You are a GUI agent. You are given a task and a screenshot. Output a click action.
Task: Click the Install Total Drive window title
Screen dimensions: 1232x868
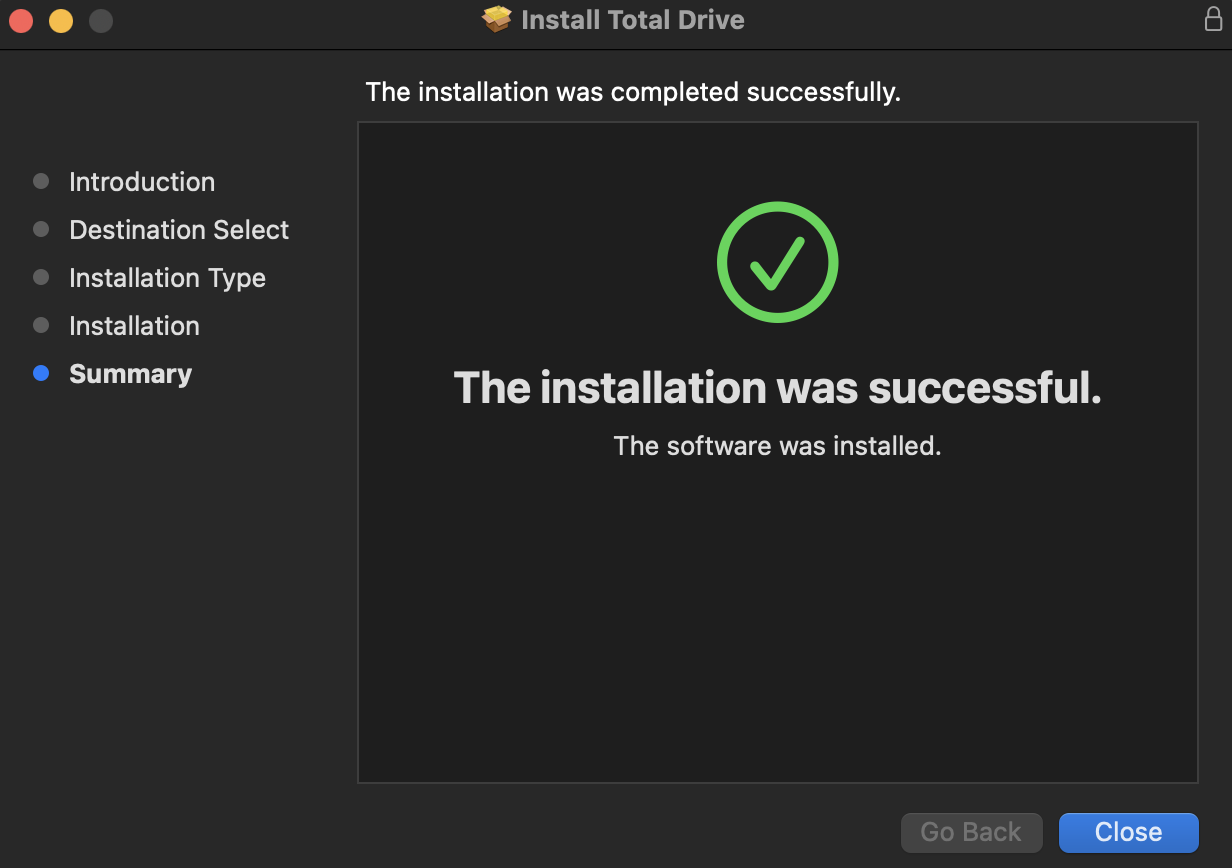[633, 20]
